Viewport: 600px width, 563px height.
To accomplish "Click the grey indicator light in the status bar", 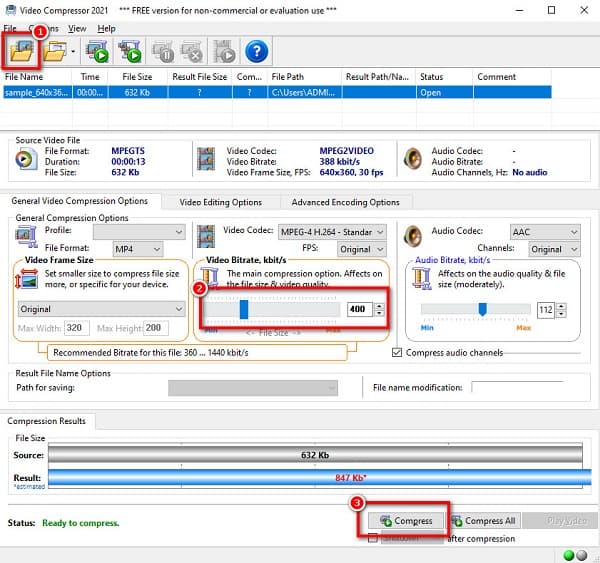I will pyautogui.click(x=582, y=555).
